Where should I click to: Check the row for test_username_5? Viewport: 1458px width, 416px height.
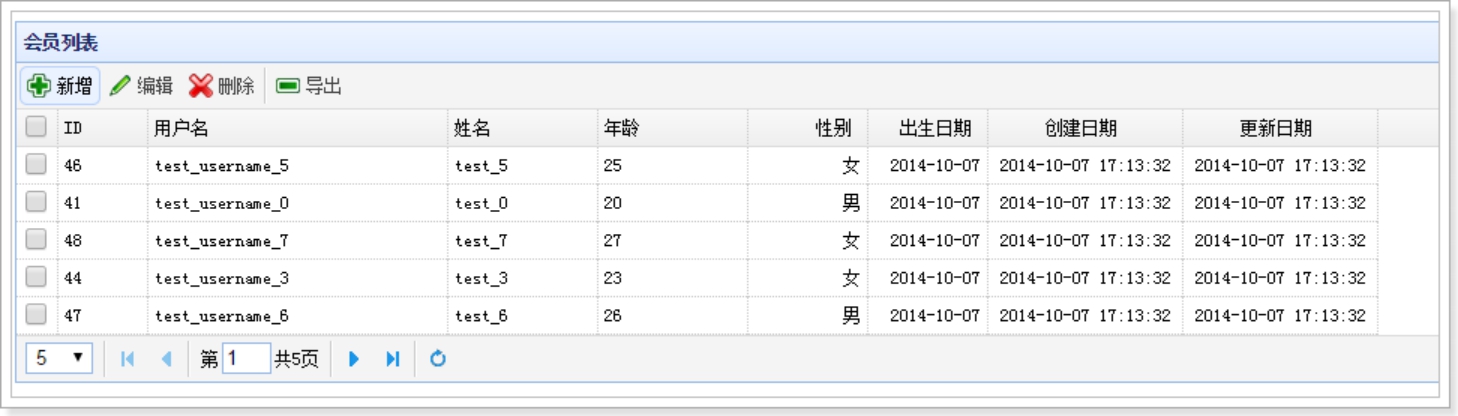36,165
